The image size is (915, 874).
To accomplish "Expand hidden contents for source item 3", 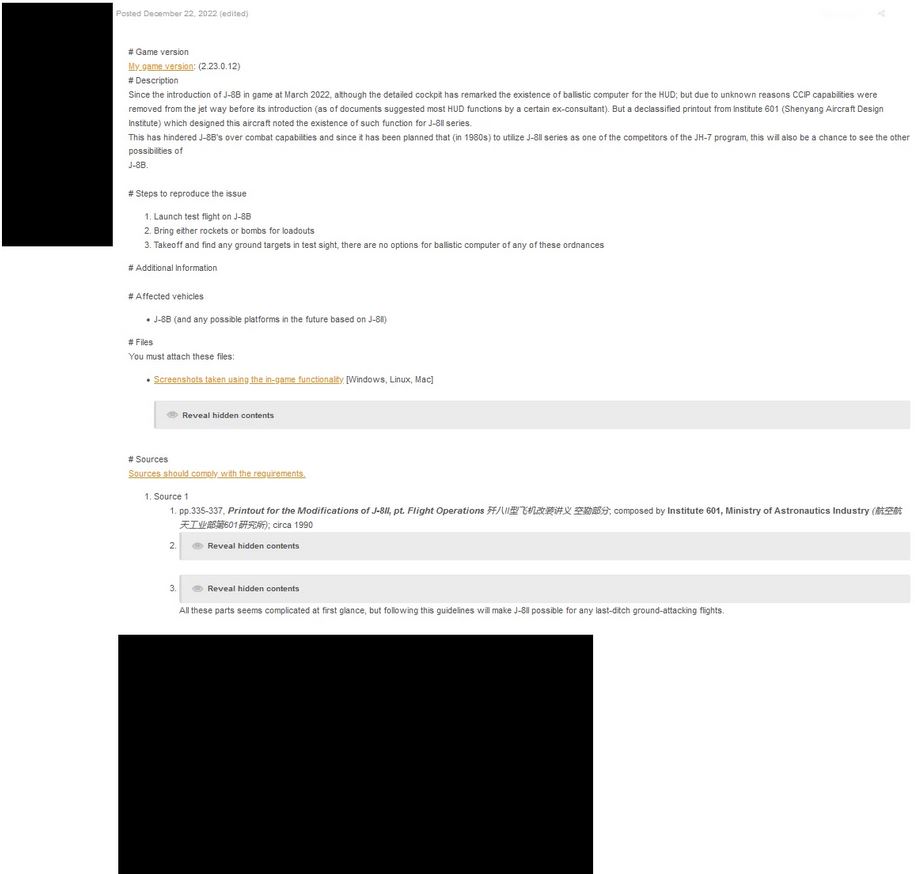I will [x=544, y=588].
